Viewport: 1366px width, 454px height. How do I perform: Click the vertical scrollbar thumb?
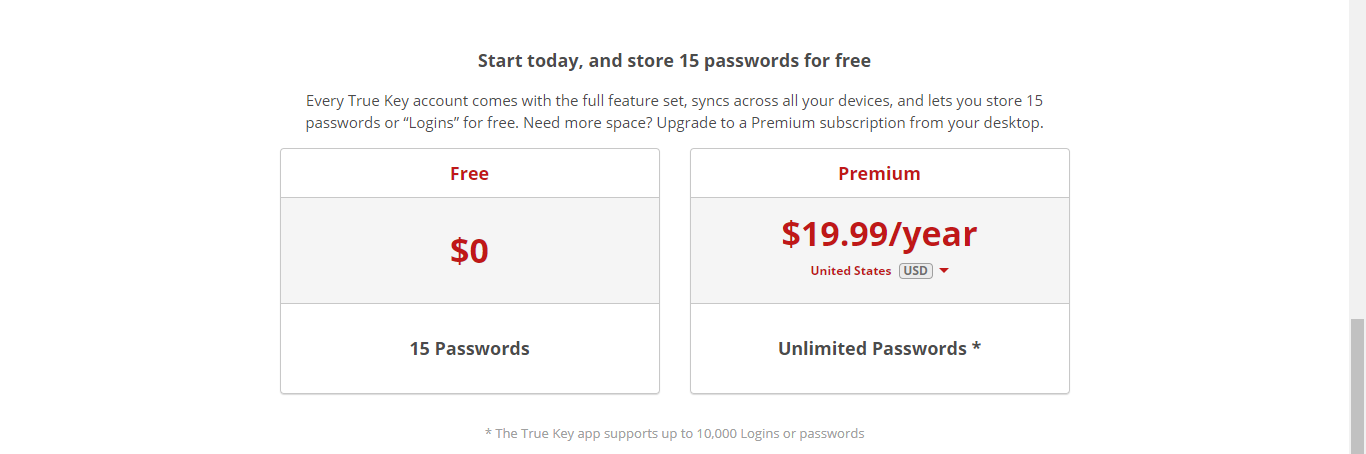(x=1357, y=386)
